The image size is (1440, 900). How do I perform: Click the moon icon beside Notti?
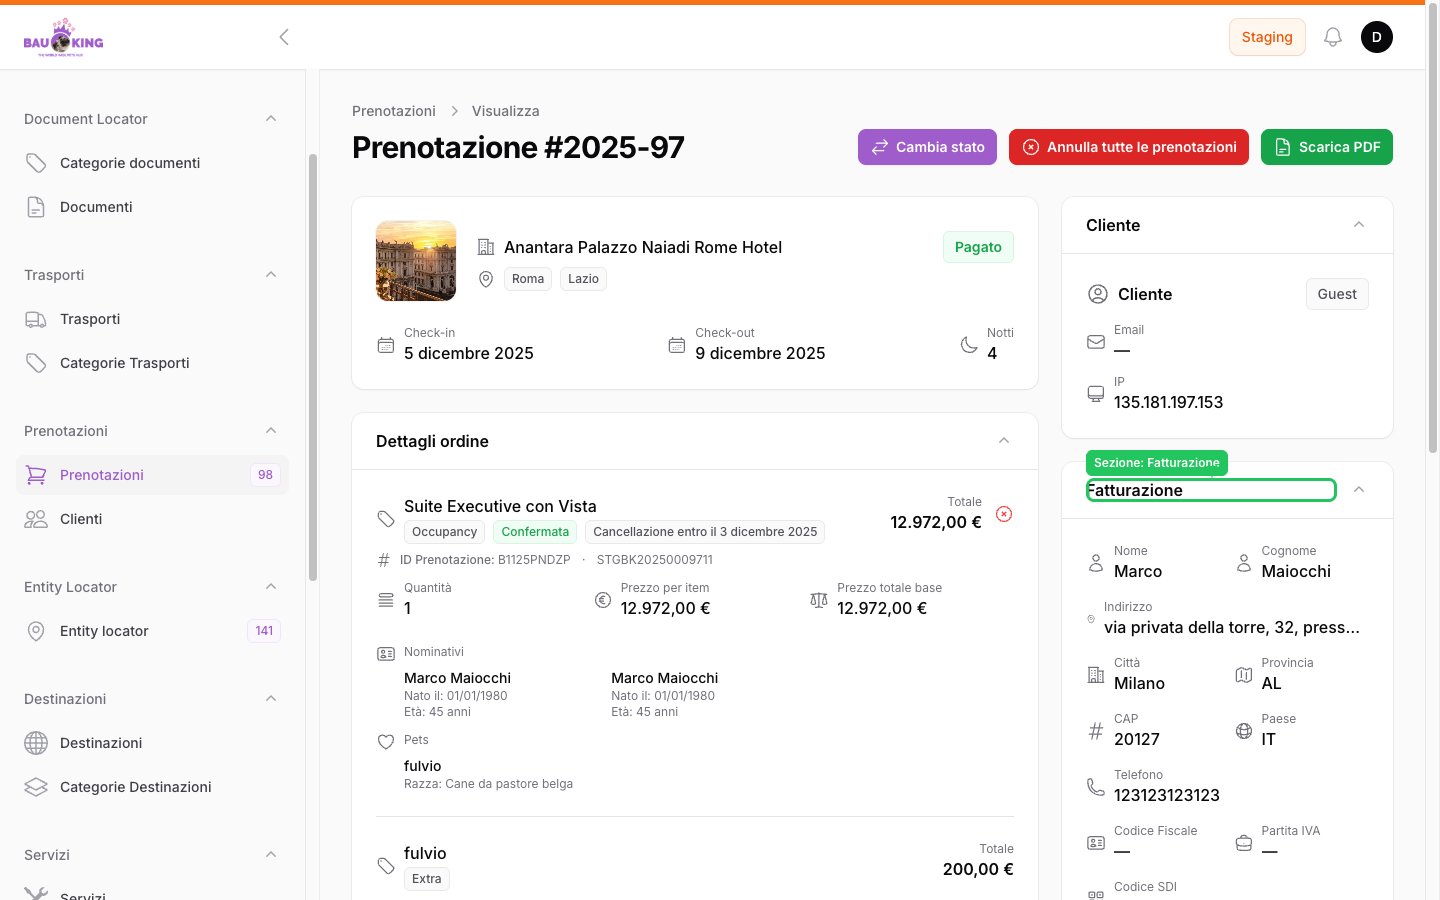[x=969, y=345]
